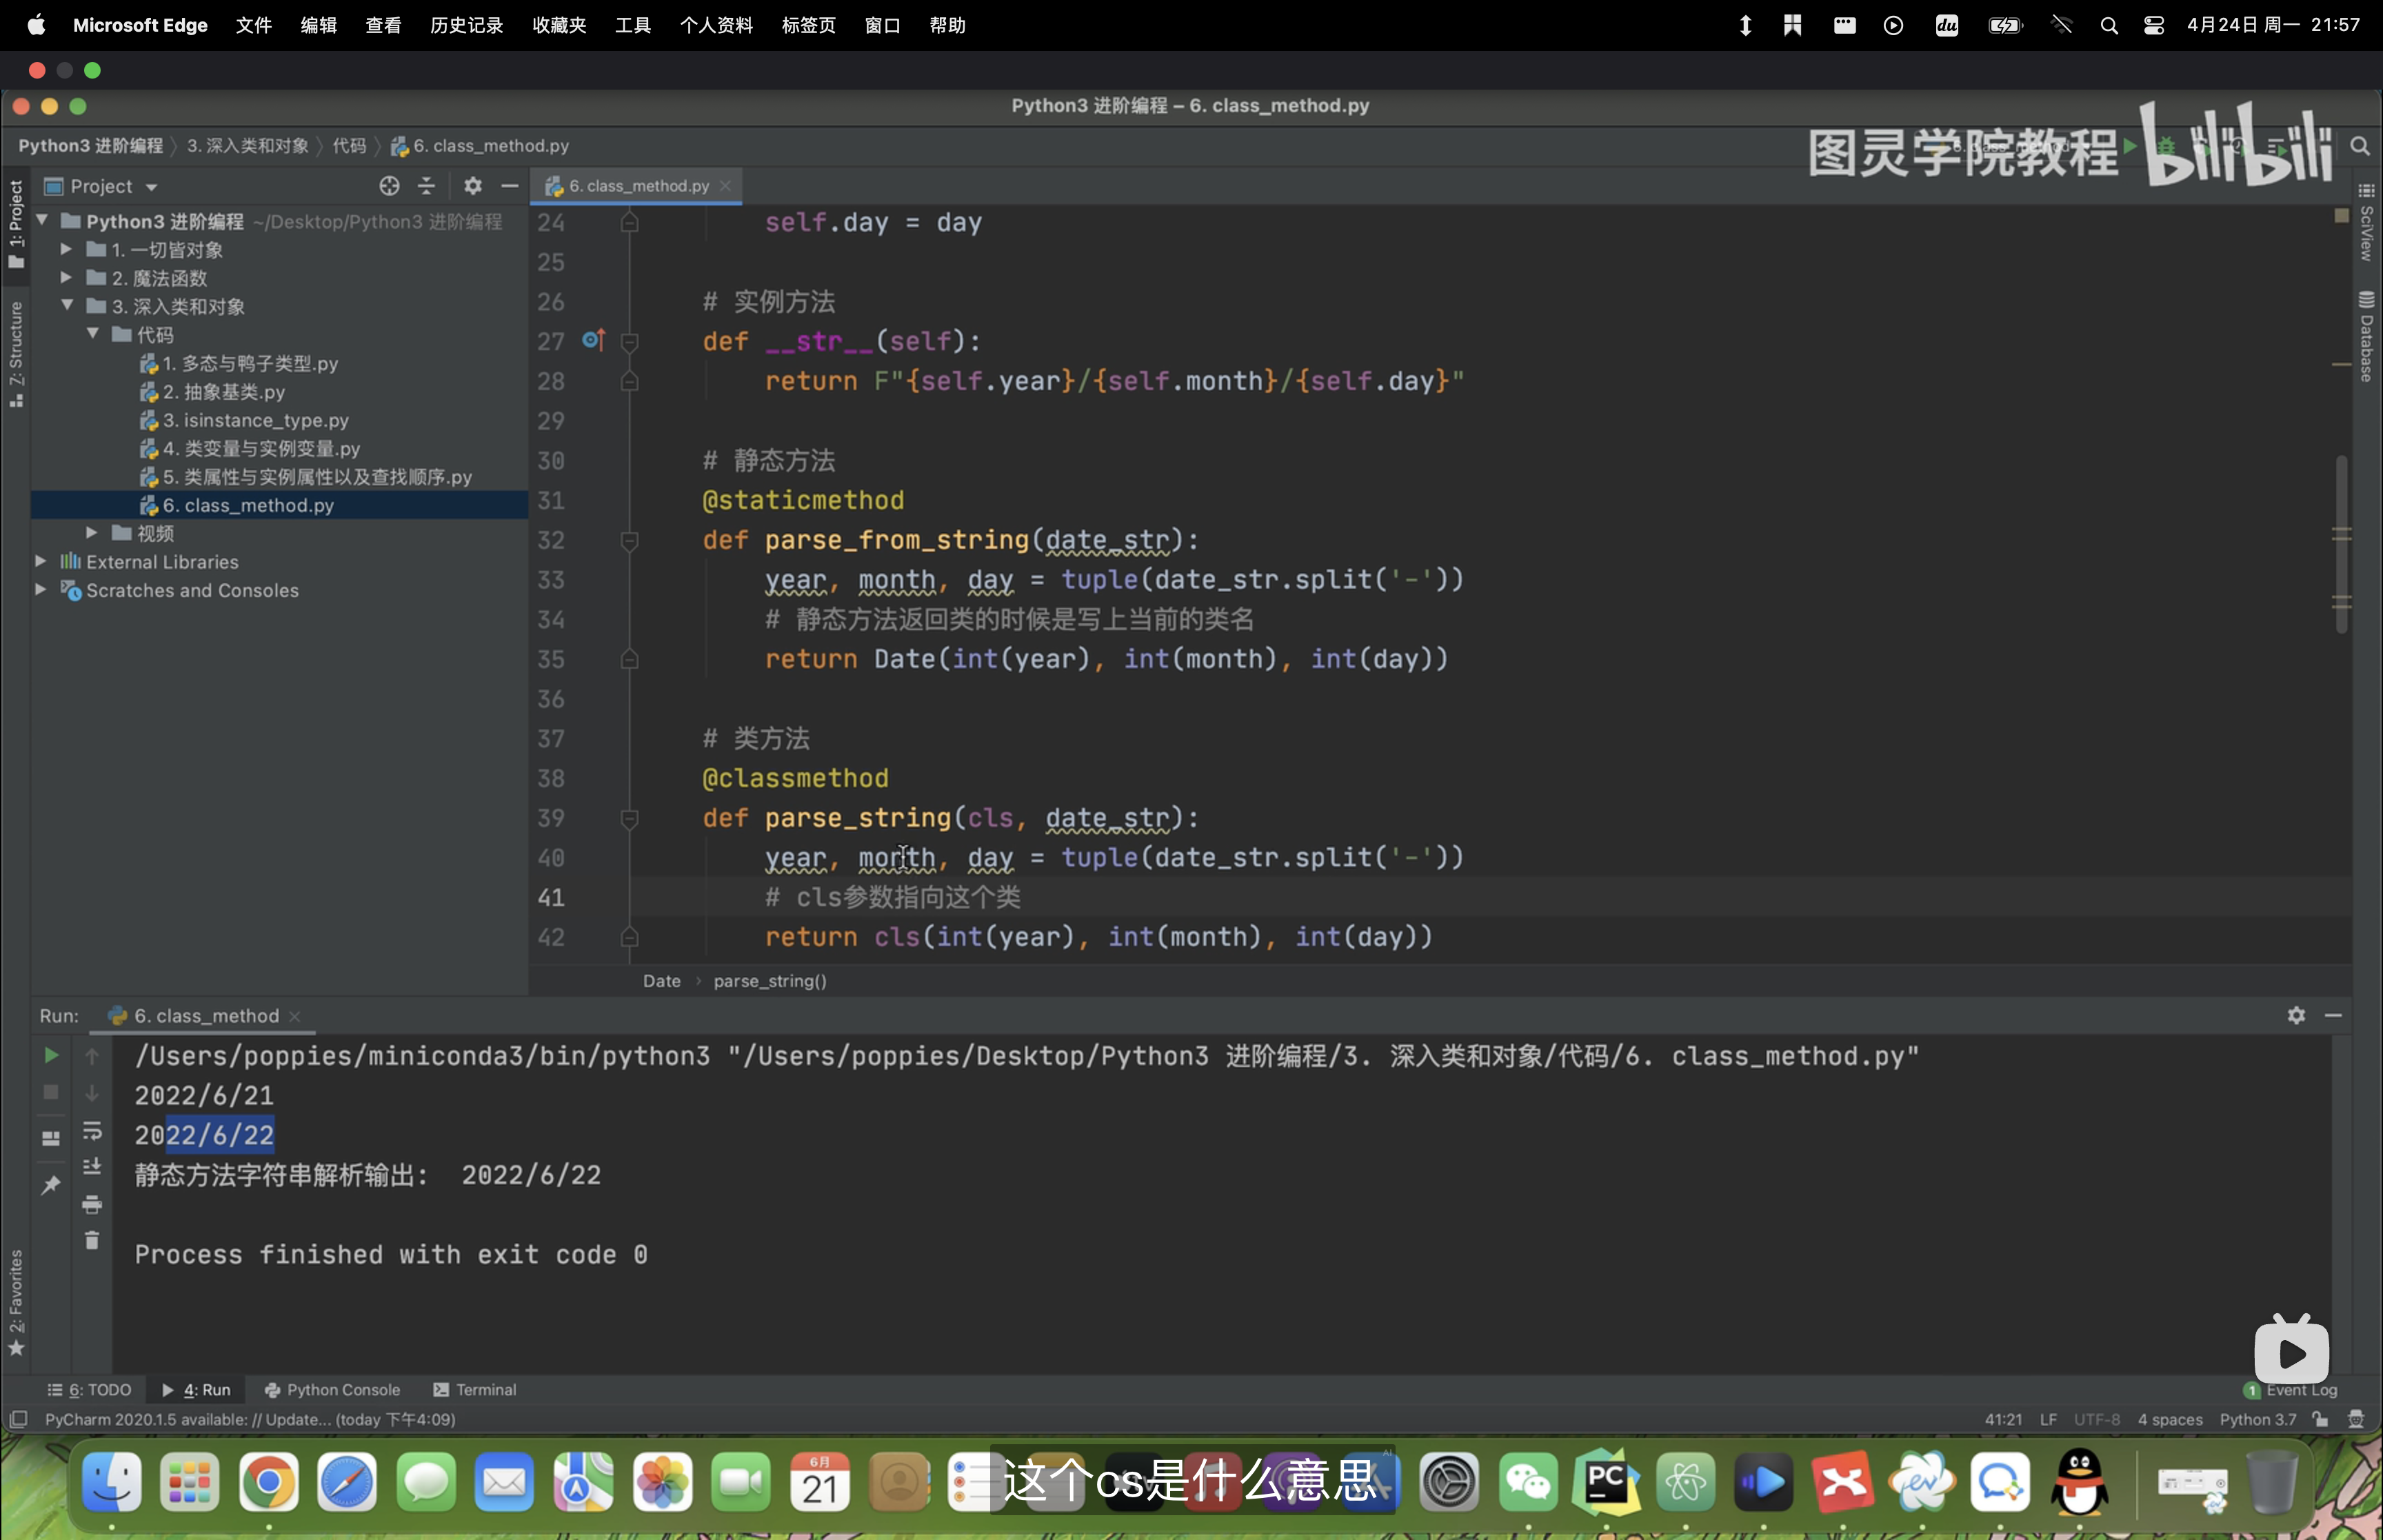The image size is (2383, 1540).
Task: Toggle Pin Tab in Run panel
Action: click(x=51, y=1185)
